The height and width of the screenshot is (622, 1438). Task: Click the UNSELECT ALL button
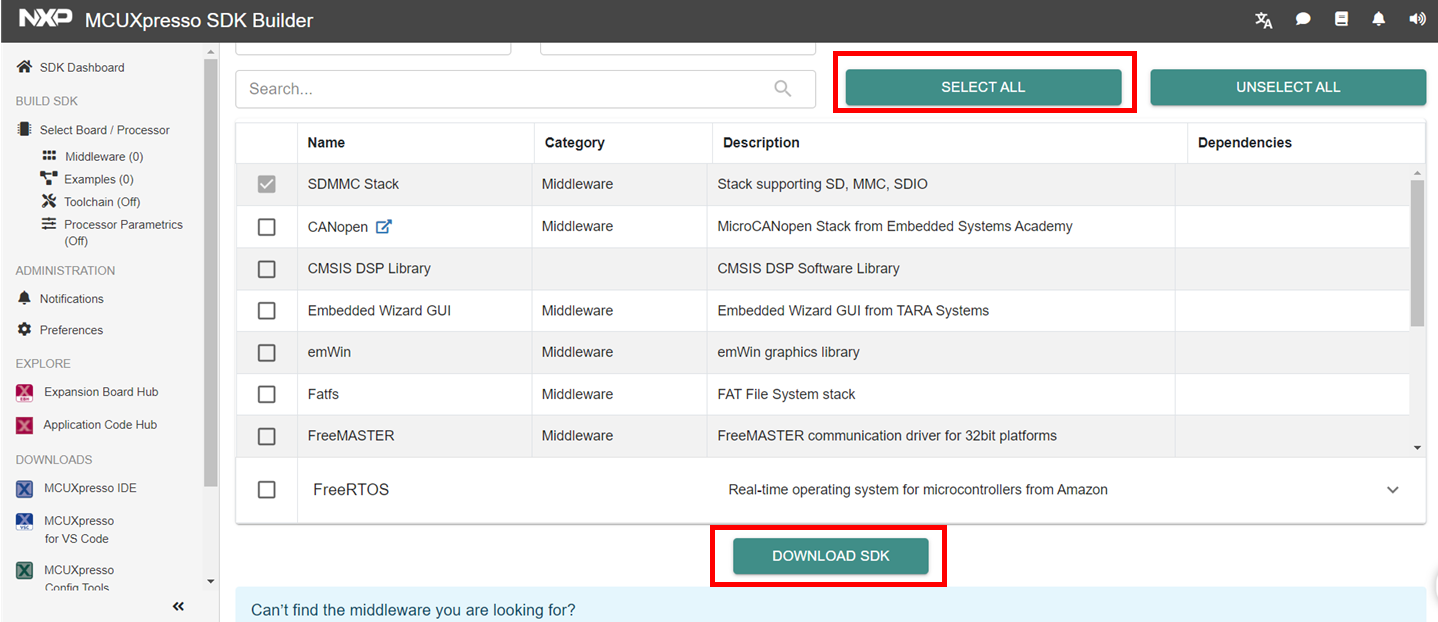pyautogui.click(x=1288, y=87)
